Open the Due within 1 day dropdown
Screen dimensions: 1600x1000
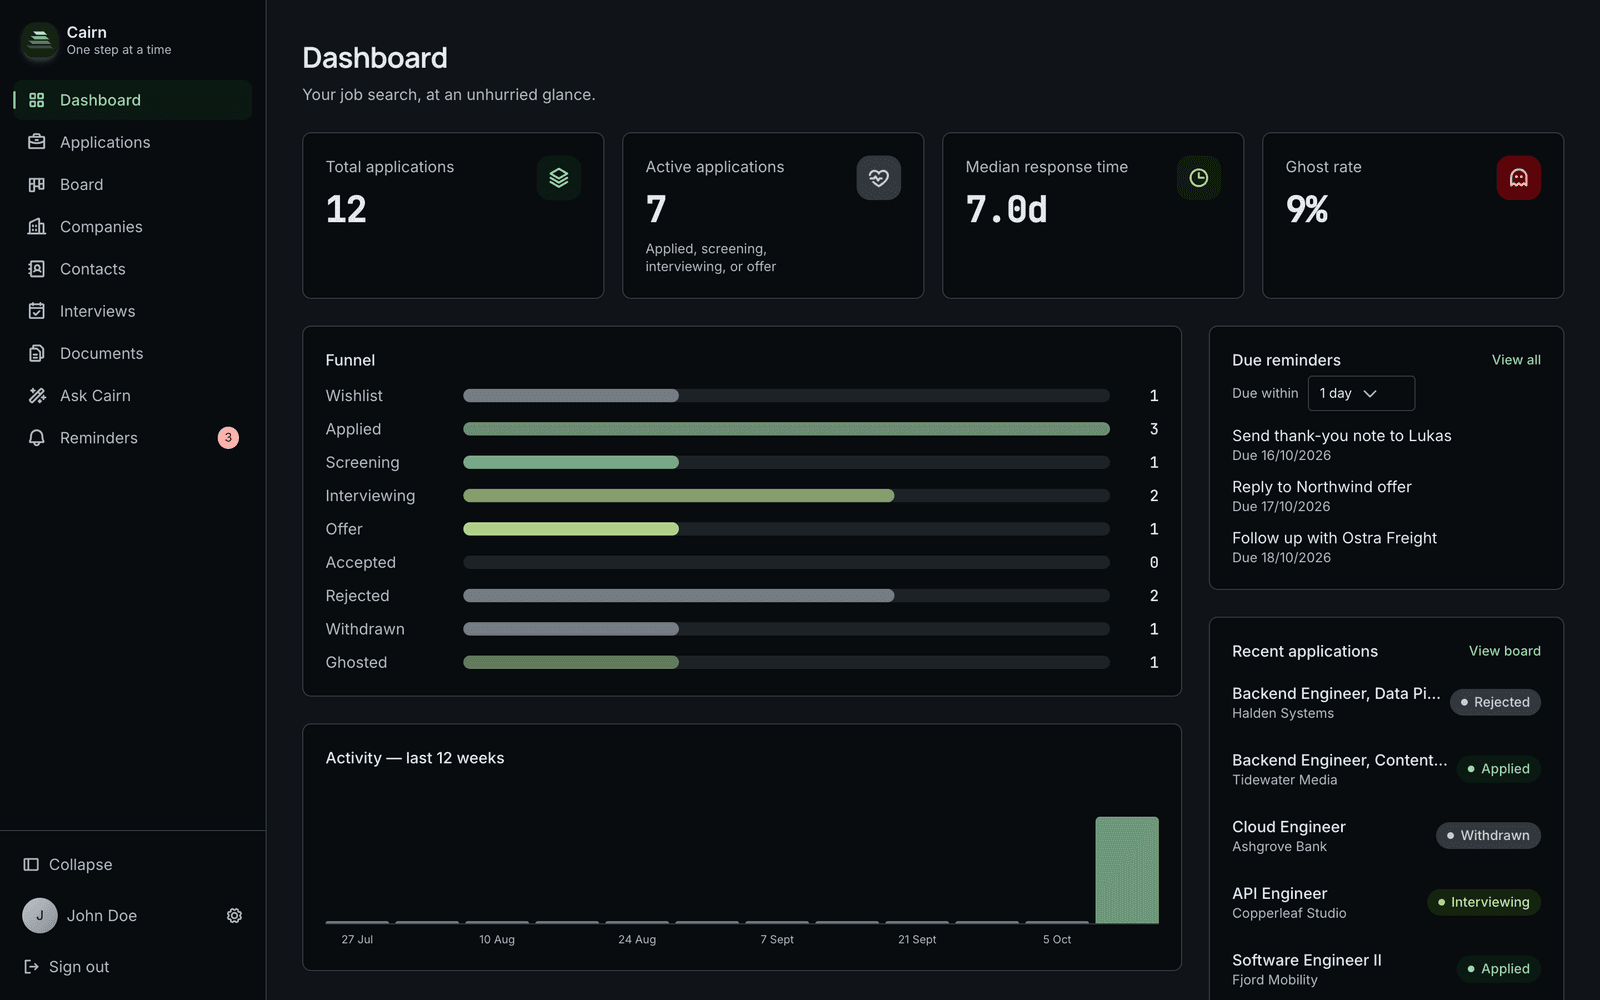click(x=1361, y=393)
